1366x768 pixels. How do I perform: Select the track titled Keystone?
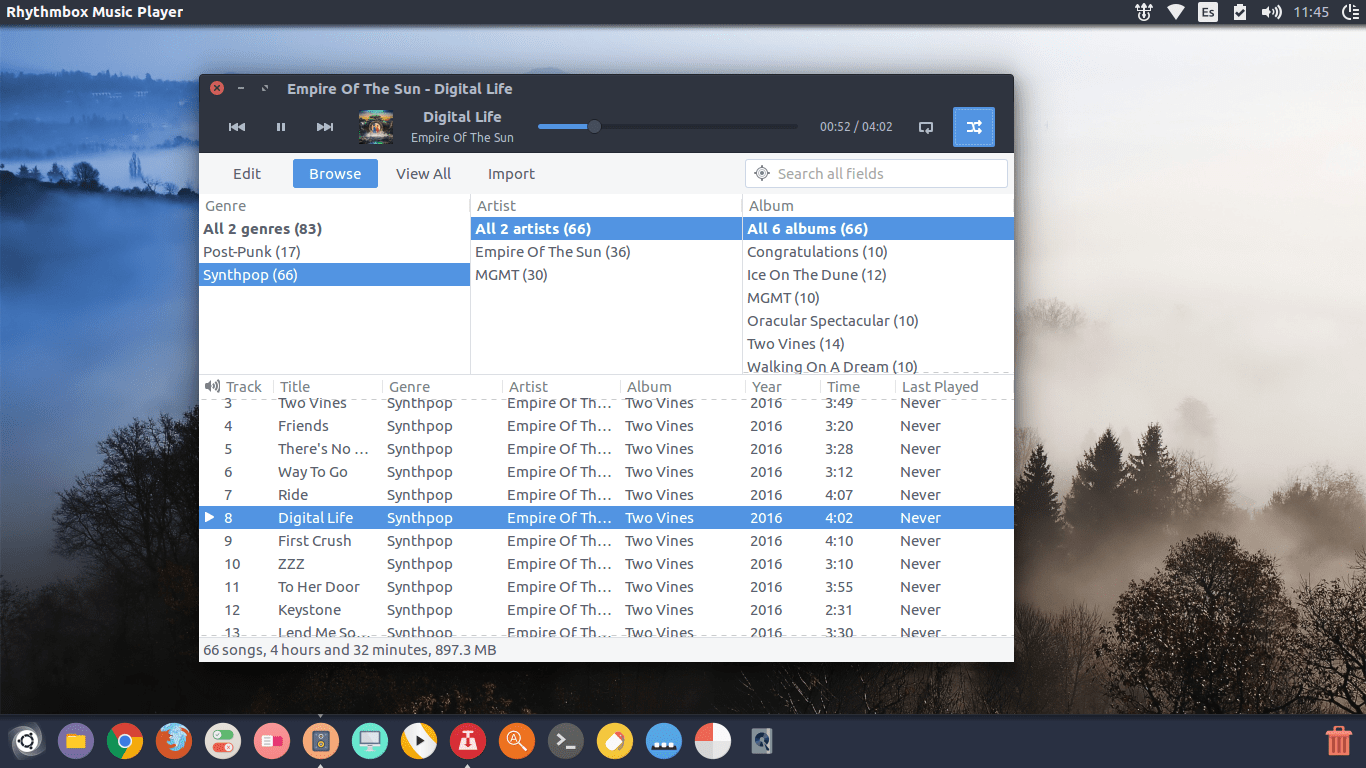click(606, 610)
